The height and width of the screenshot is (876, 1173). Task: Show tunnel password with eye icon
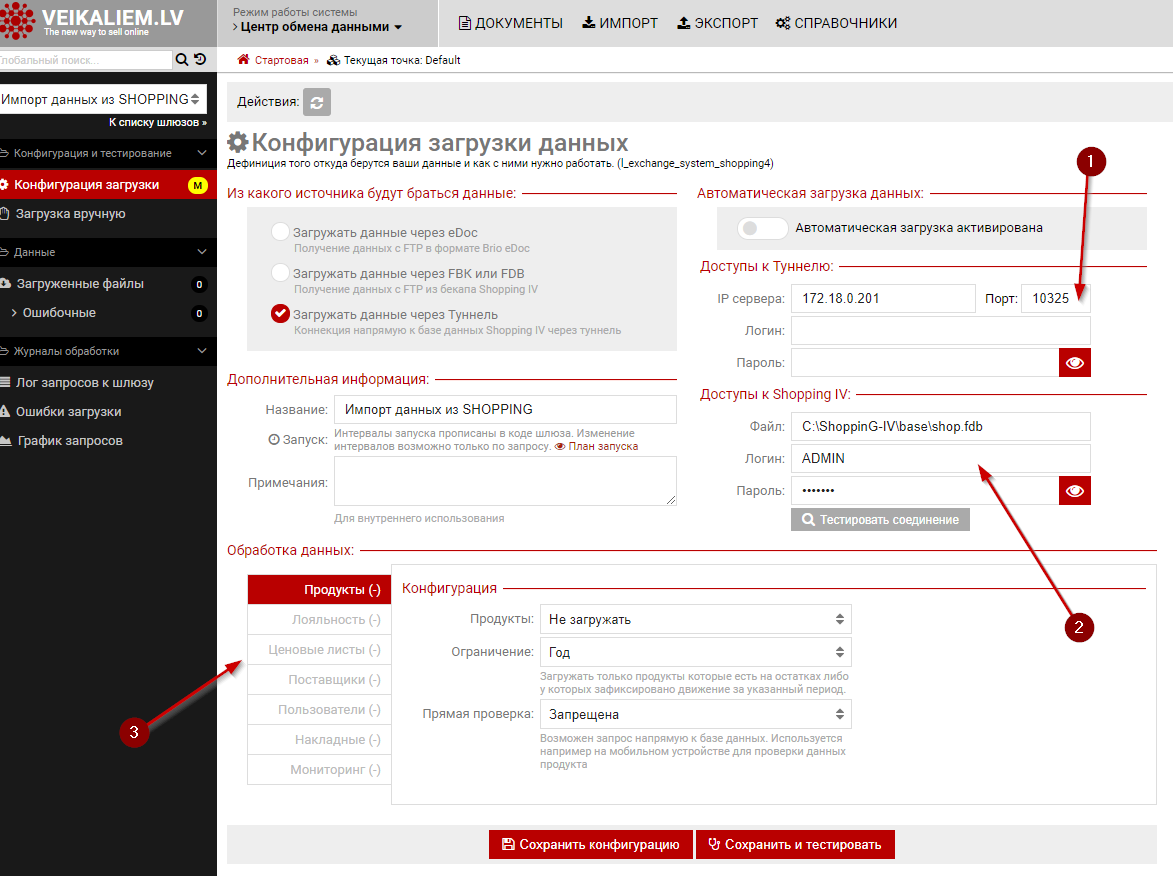click(x=1075, y=362)
